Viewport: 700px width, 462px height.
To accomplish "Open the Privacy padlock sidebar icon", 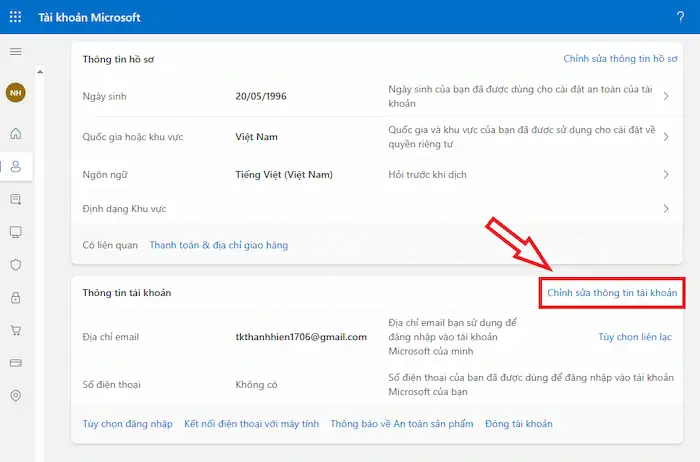I will [x=16, y=298].
